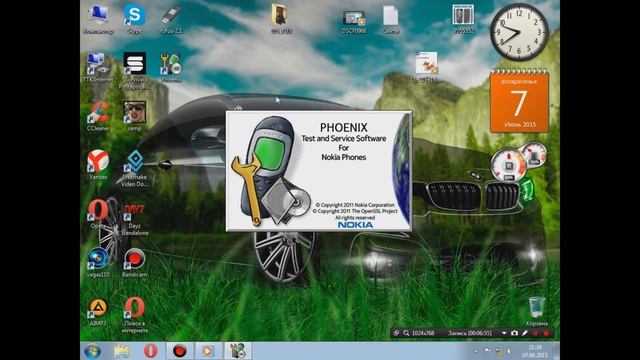Open the Recycle Bin (Корзина)

pos(536,311)
